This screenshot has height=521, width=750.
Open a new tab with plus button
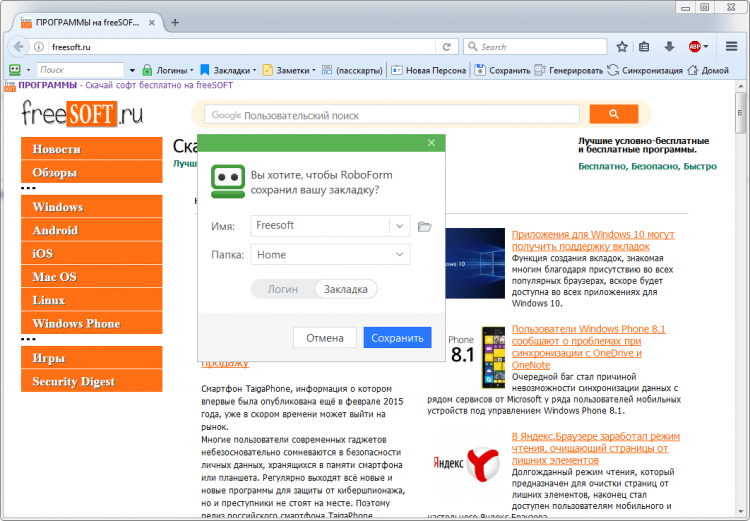point(175,22)
